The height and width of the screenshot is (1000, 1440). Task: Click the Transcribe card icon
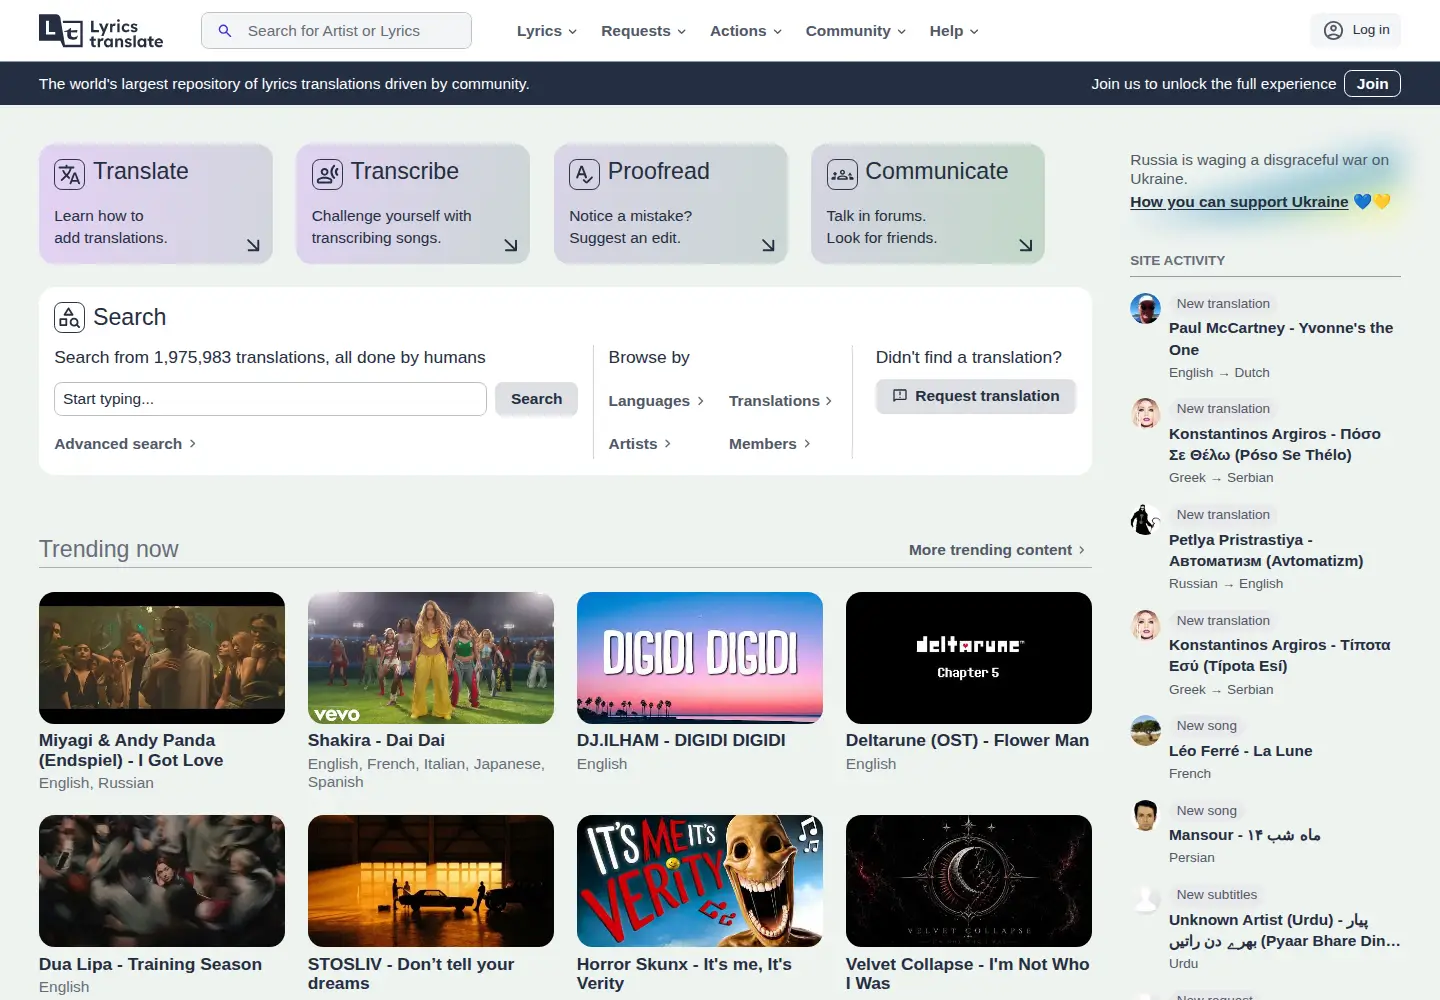(327, 174)
